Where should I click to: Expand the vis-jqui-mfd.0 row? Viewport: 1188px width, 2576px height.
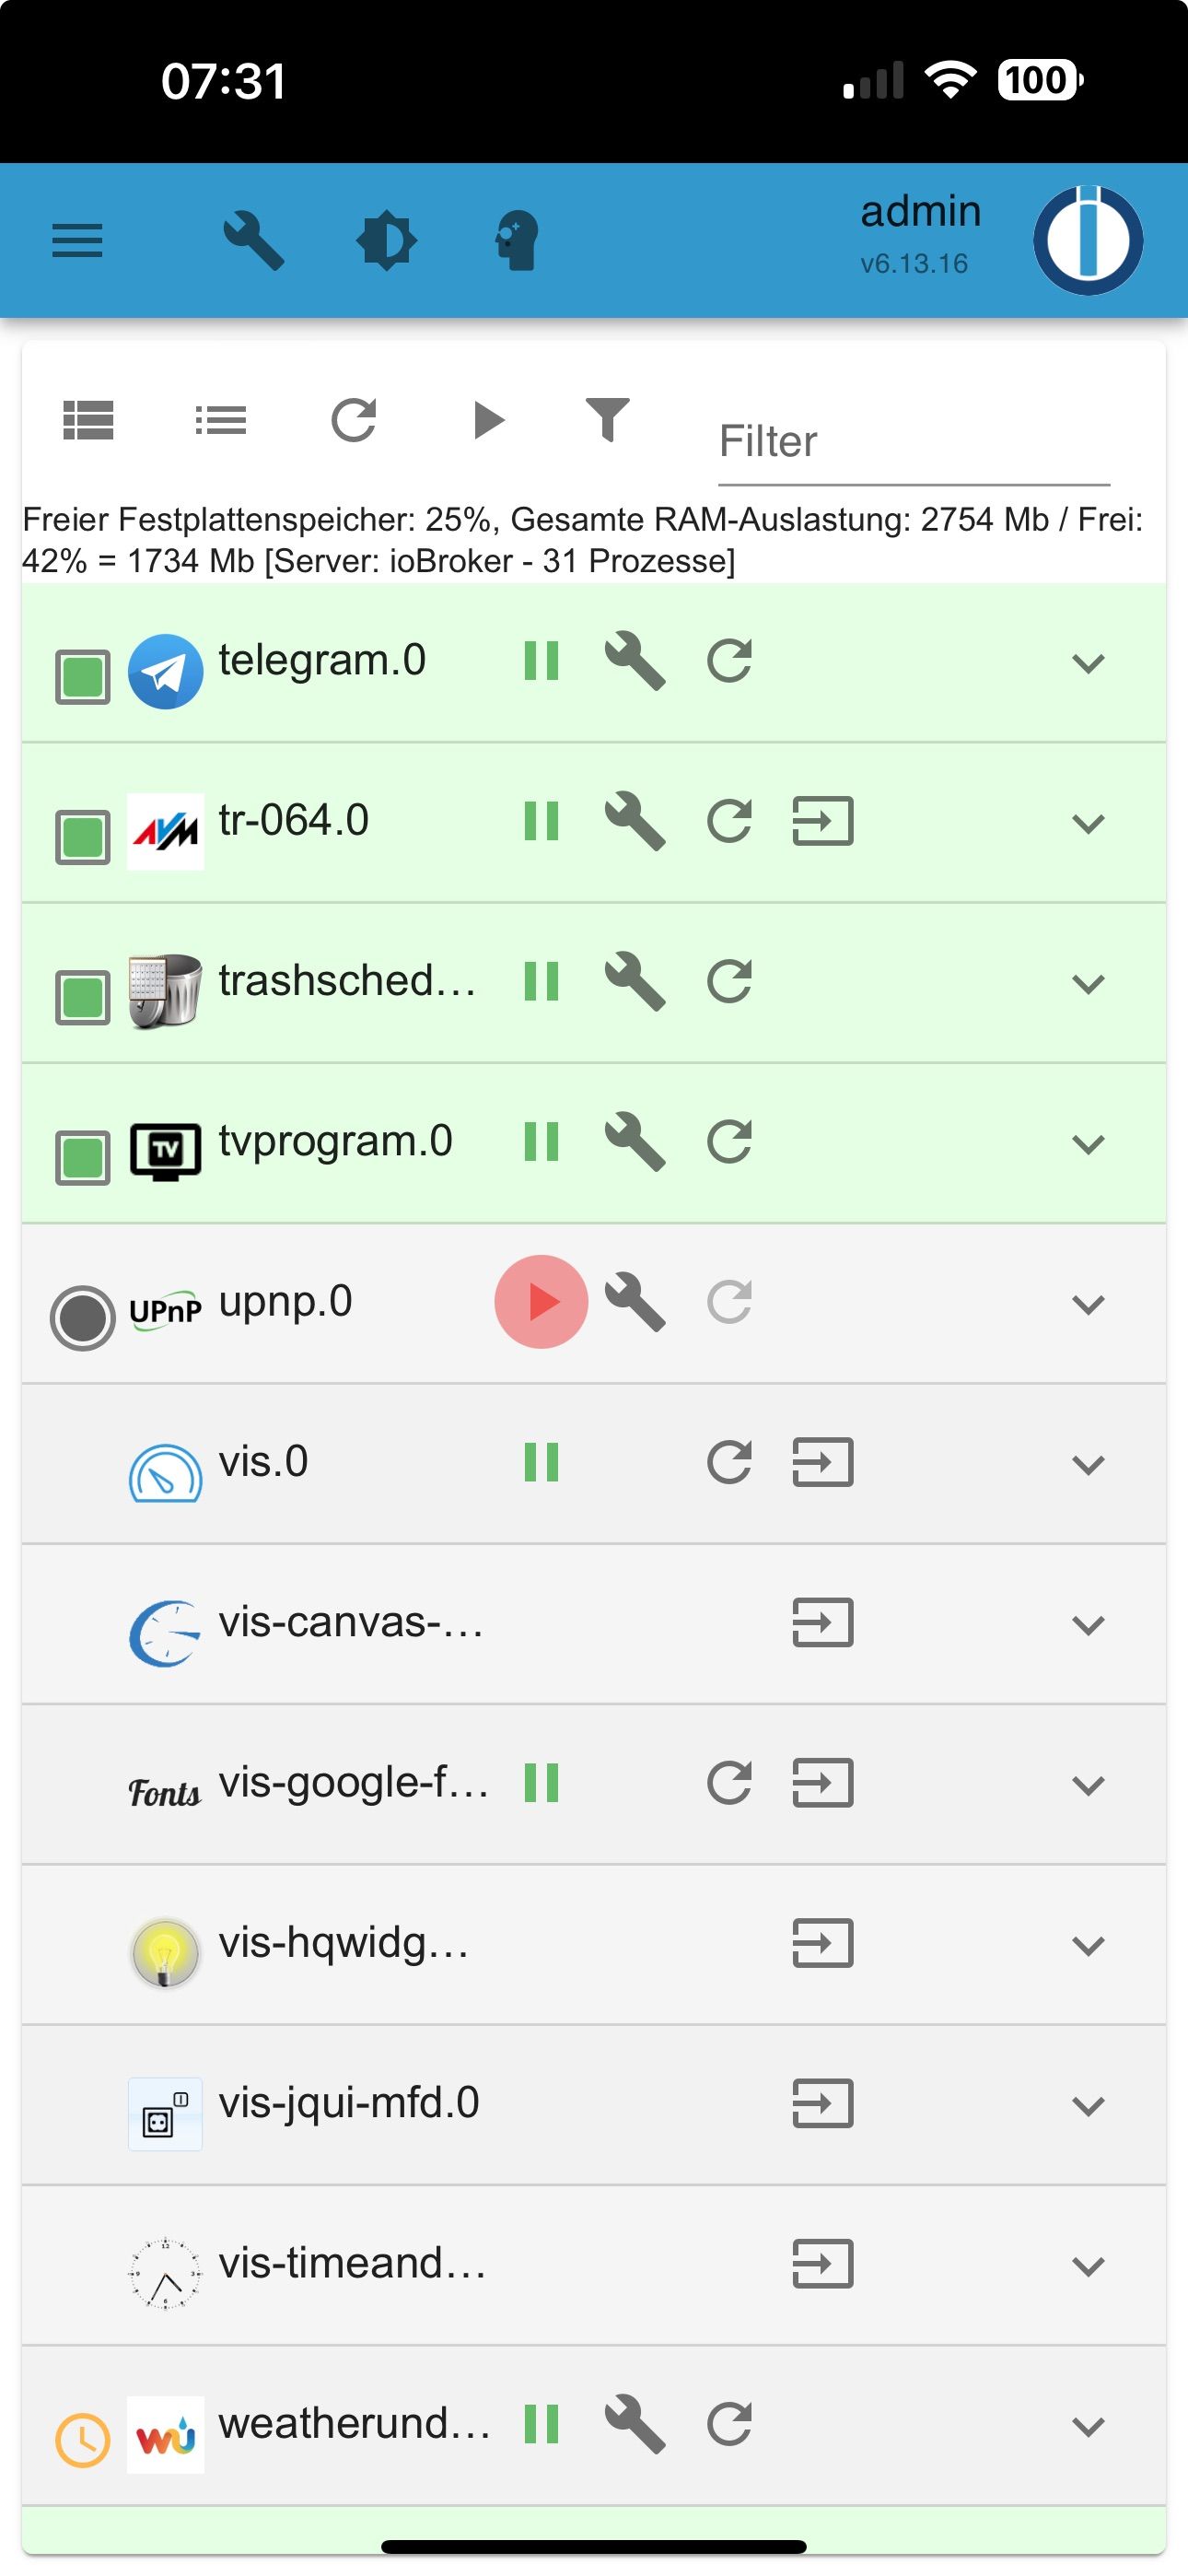pos(1088,2106)
